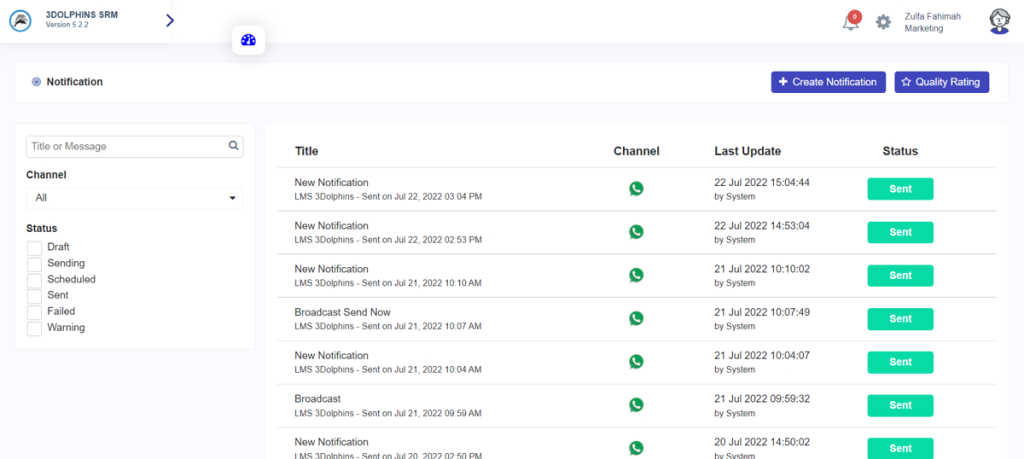Screen dimensions: 1024x459
Task: Open the notification bell icon
Action: point(851,22)
